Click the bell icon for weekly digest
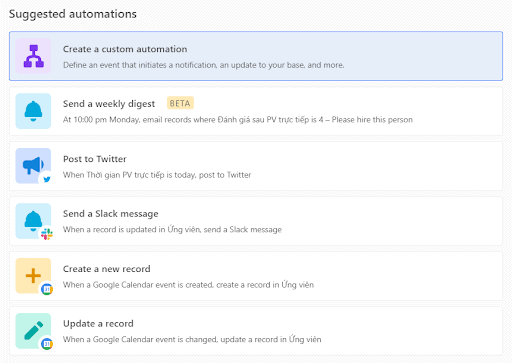This screenshot has width=512, height=363. (x=33, y=111)
